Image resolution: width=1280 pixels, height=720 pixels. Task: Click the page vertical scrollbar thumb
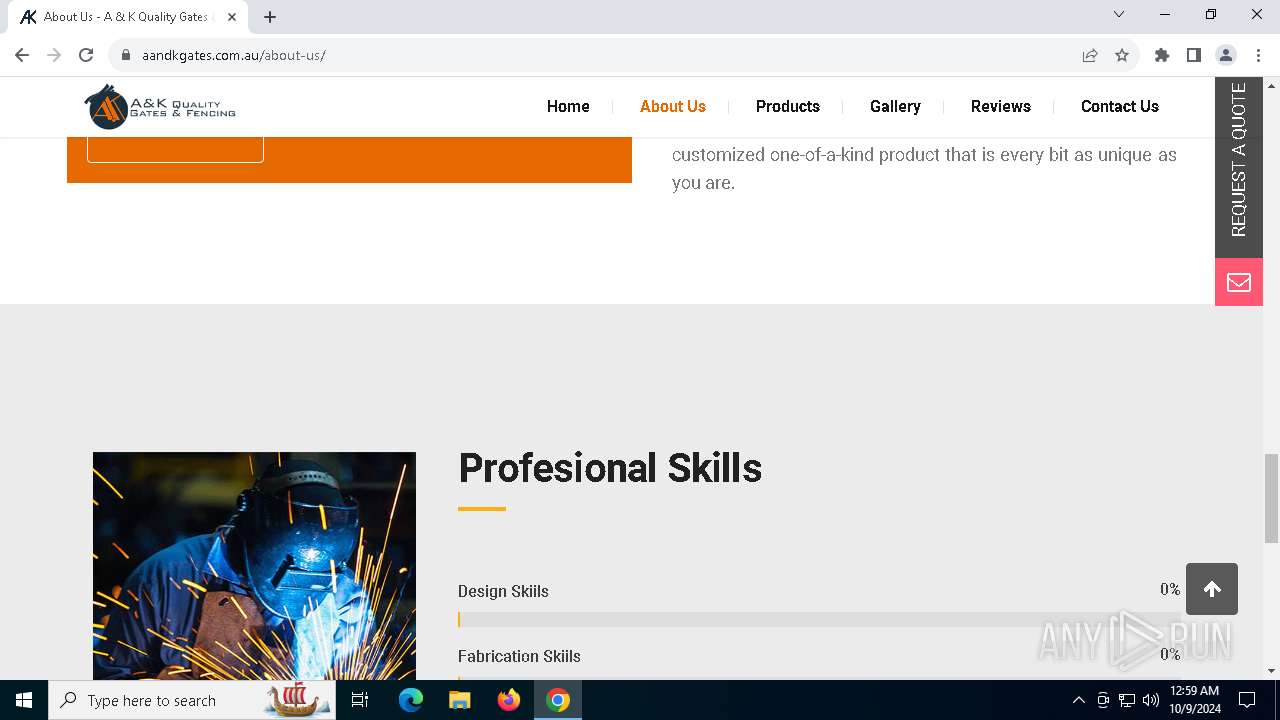click(x=1271, y=498)
